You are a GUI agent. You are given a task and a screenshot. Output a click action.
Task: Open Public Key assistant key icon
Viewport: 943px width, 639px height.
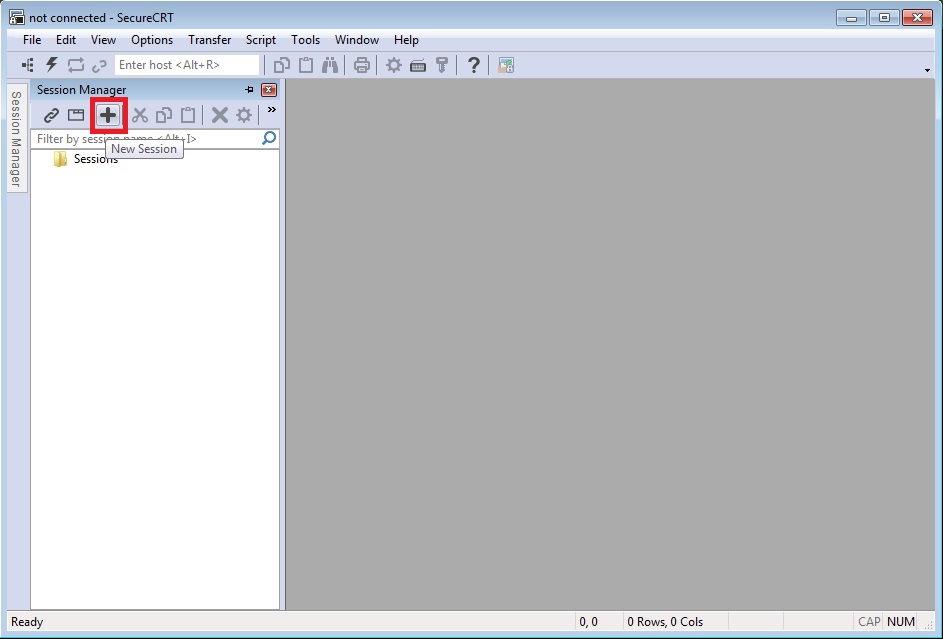[x=442, y=65]
